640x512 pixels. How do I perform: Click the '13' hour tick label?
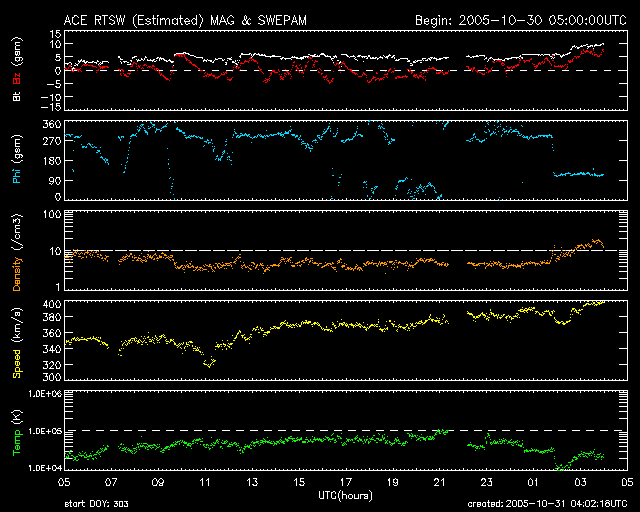point(252,482)
